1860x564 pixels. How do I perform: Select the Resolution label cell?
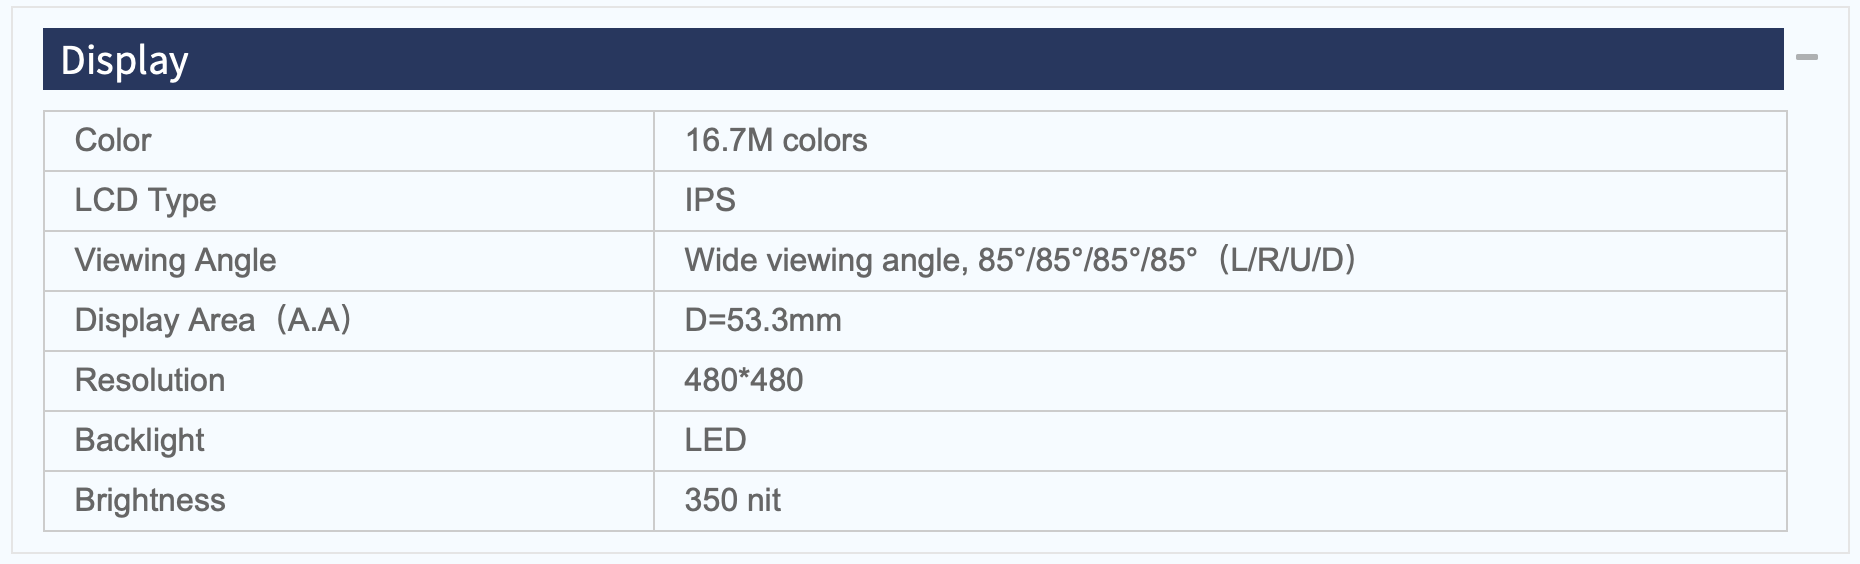click(x=349, y=381)
